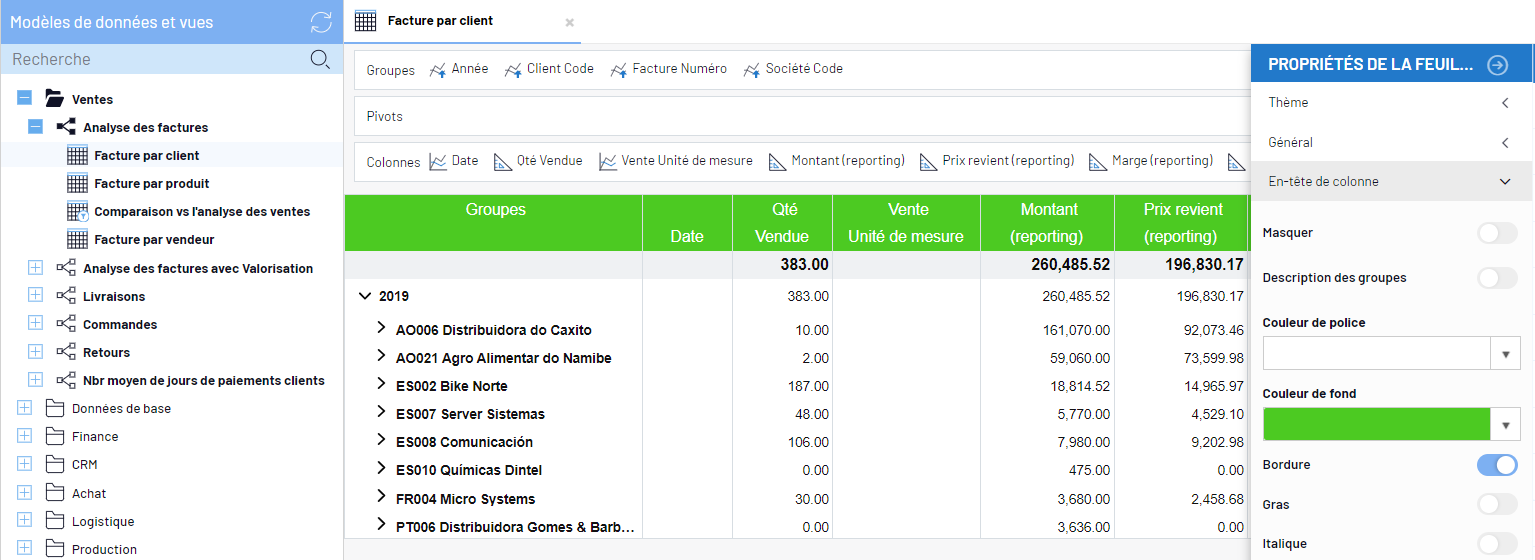Click the arrow icon in properties panel header
The height and width of the screenshot is (560, 1535).
pos(1497,65)
